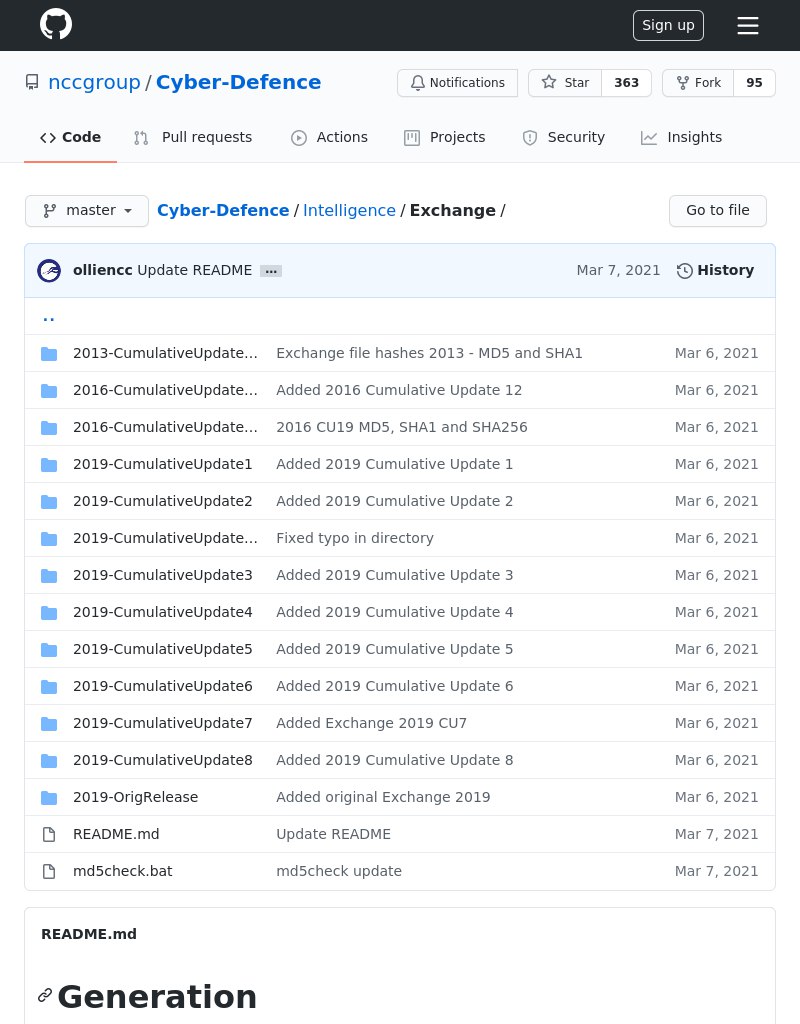Click folder icon beside 2019-CumulativeUpdate6

[49, 687]
